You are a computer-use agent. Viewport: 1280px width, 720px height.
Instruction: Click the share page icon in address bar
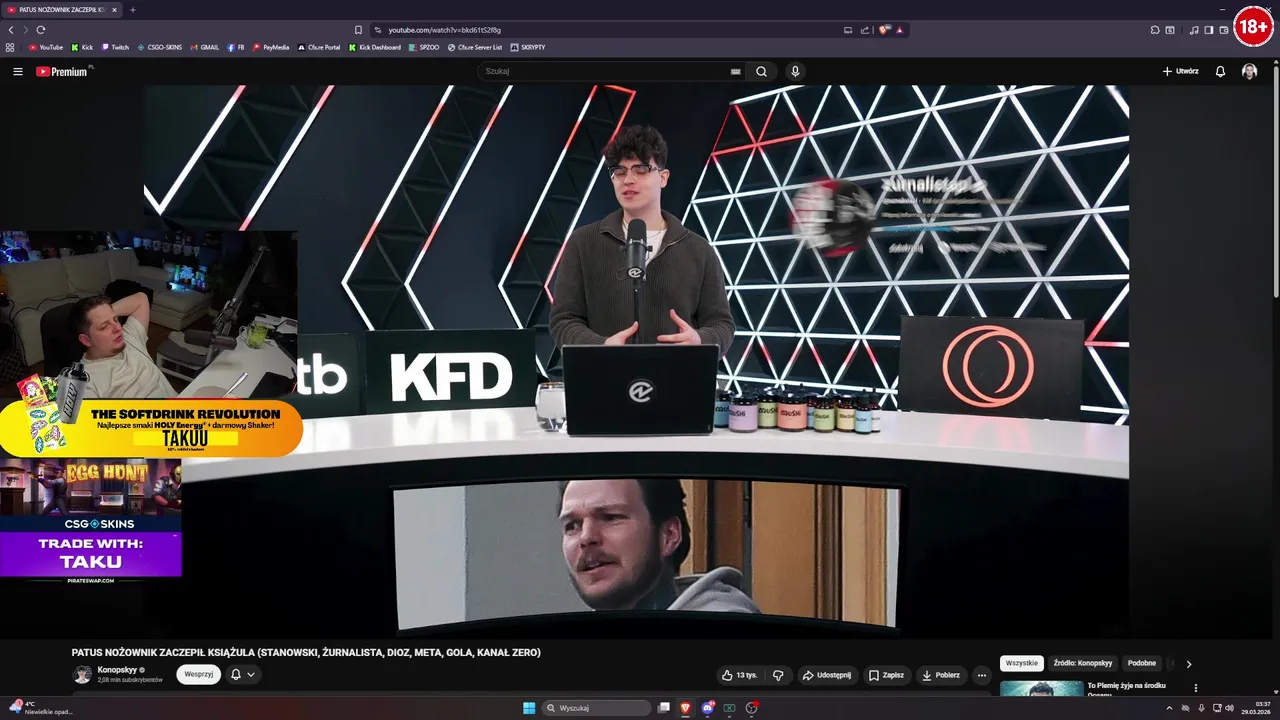click(865, 30)
